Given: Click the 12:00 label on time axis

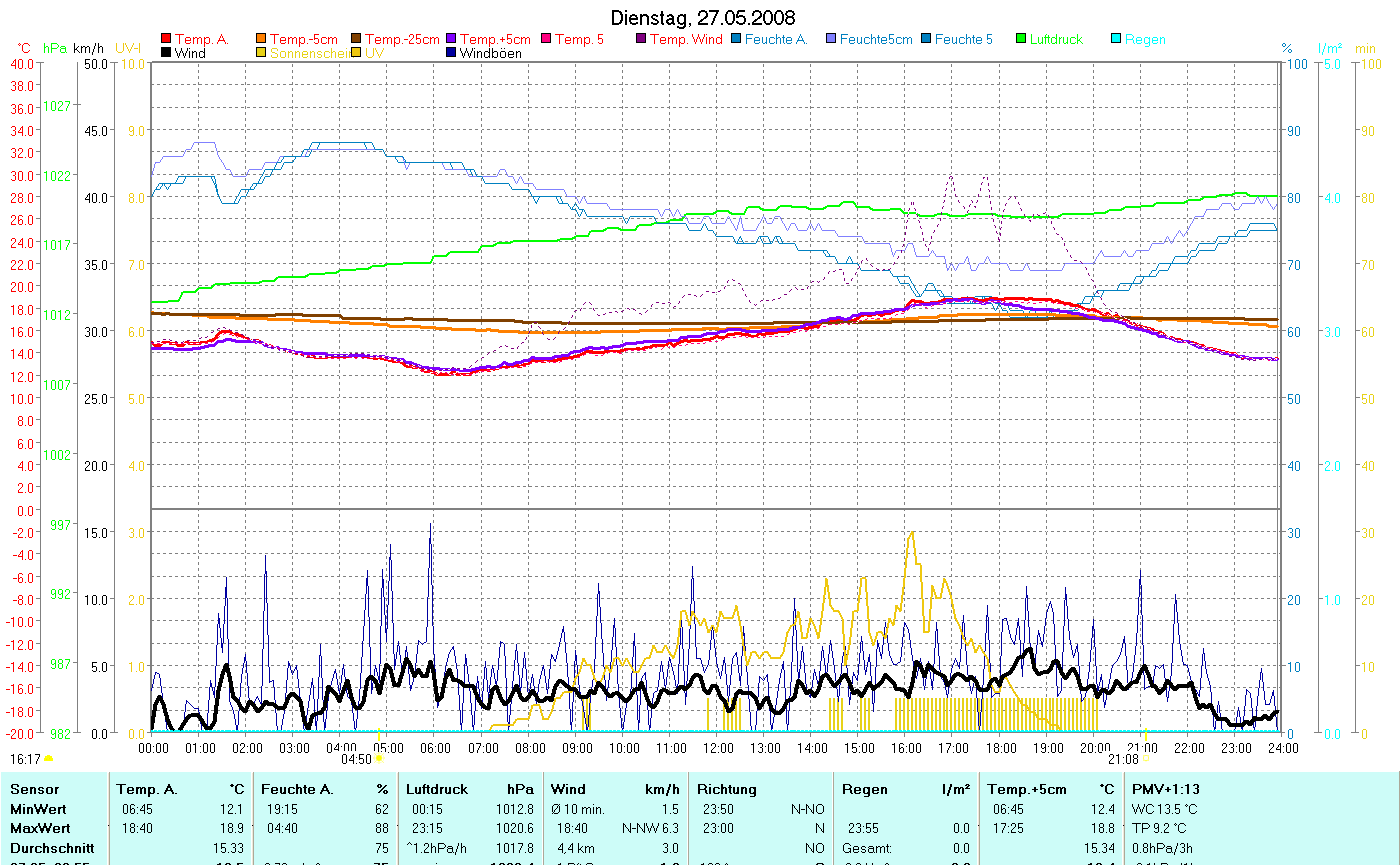Looking at the screenshot, I should click(719, 747).
